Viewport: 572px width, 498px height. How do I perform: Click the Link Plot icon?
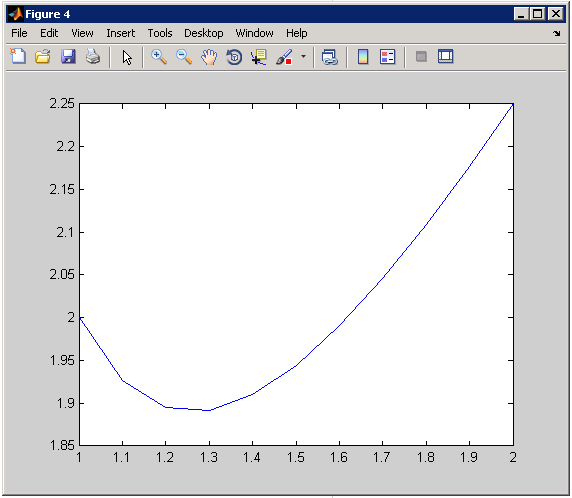(330, 57)
